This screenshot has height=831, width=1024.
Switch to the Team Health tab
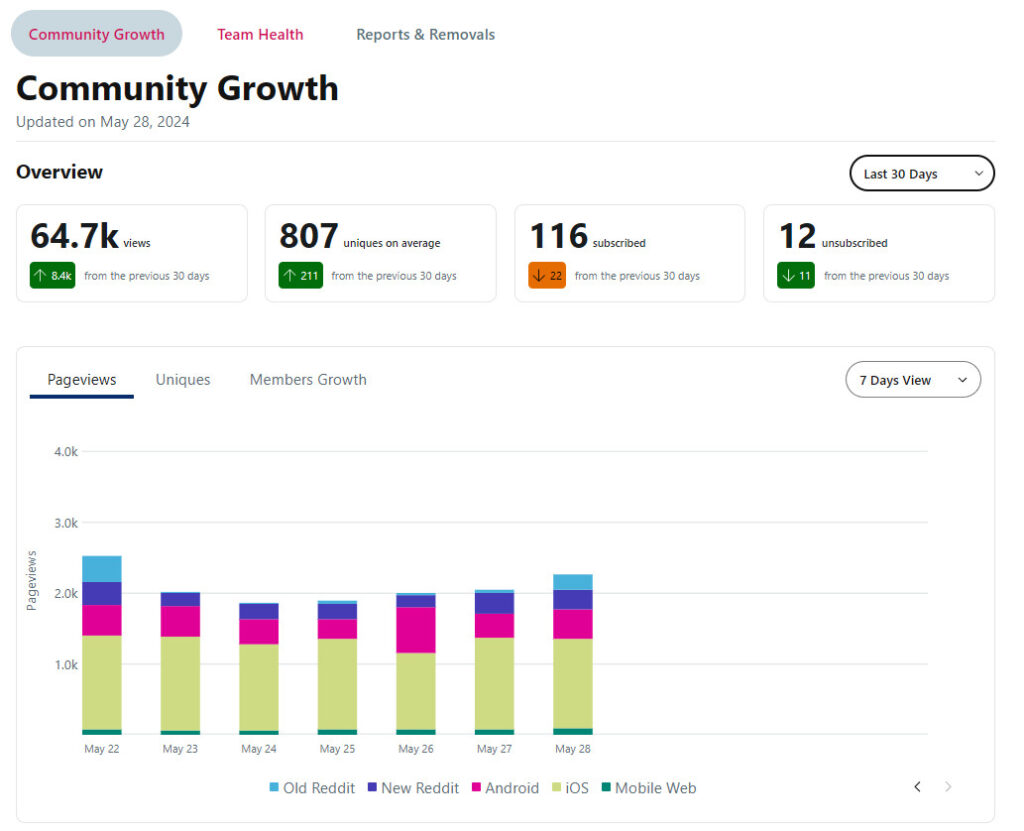click(x=260, y=34)
